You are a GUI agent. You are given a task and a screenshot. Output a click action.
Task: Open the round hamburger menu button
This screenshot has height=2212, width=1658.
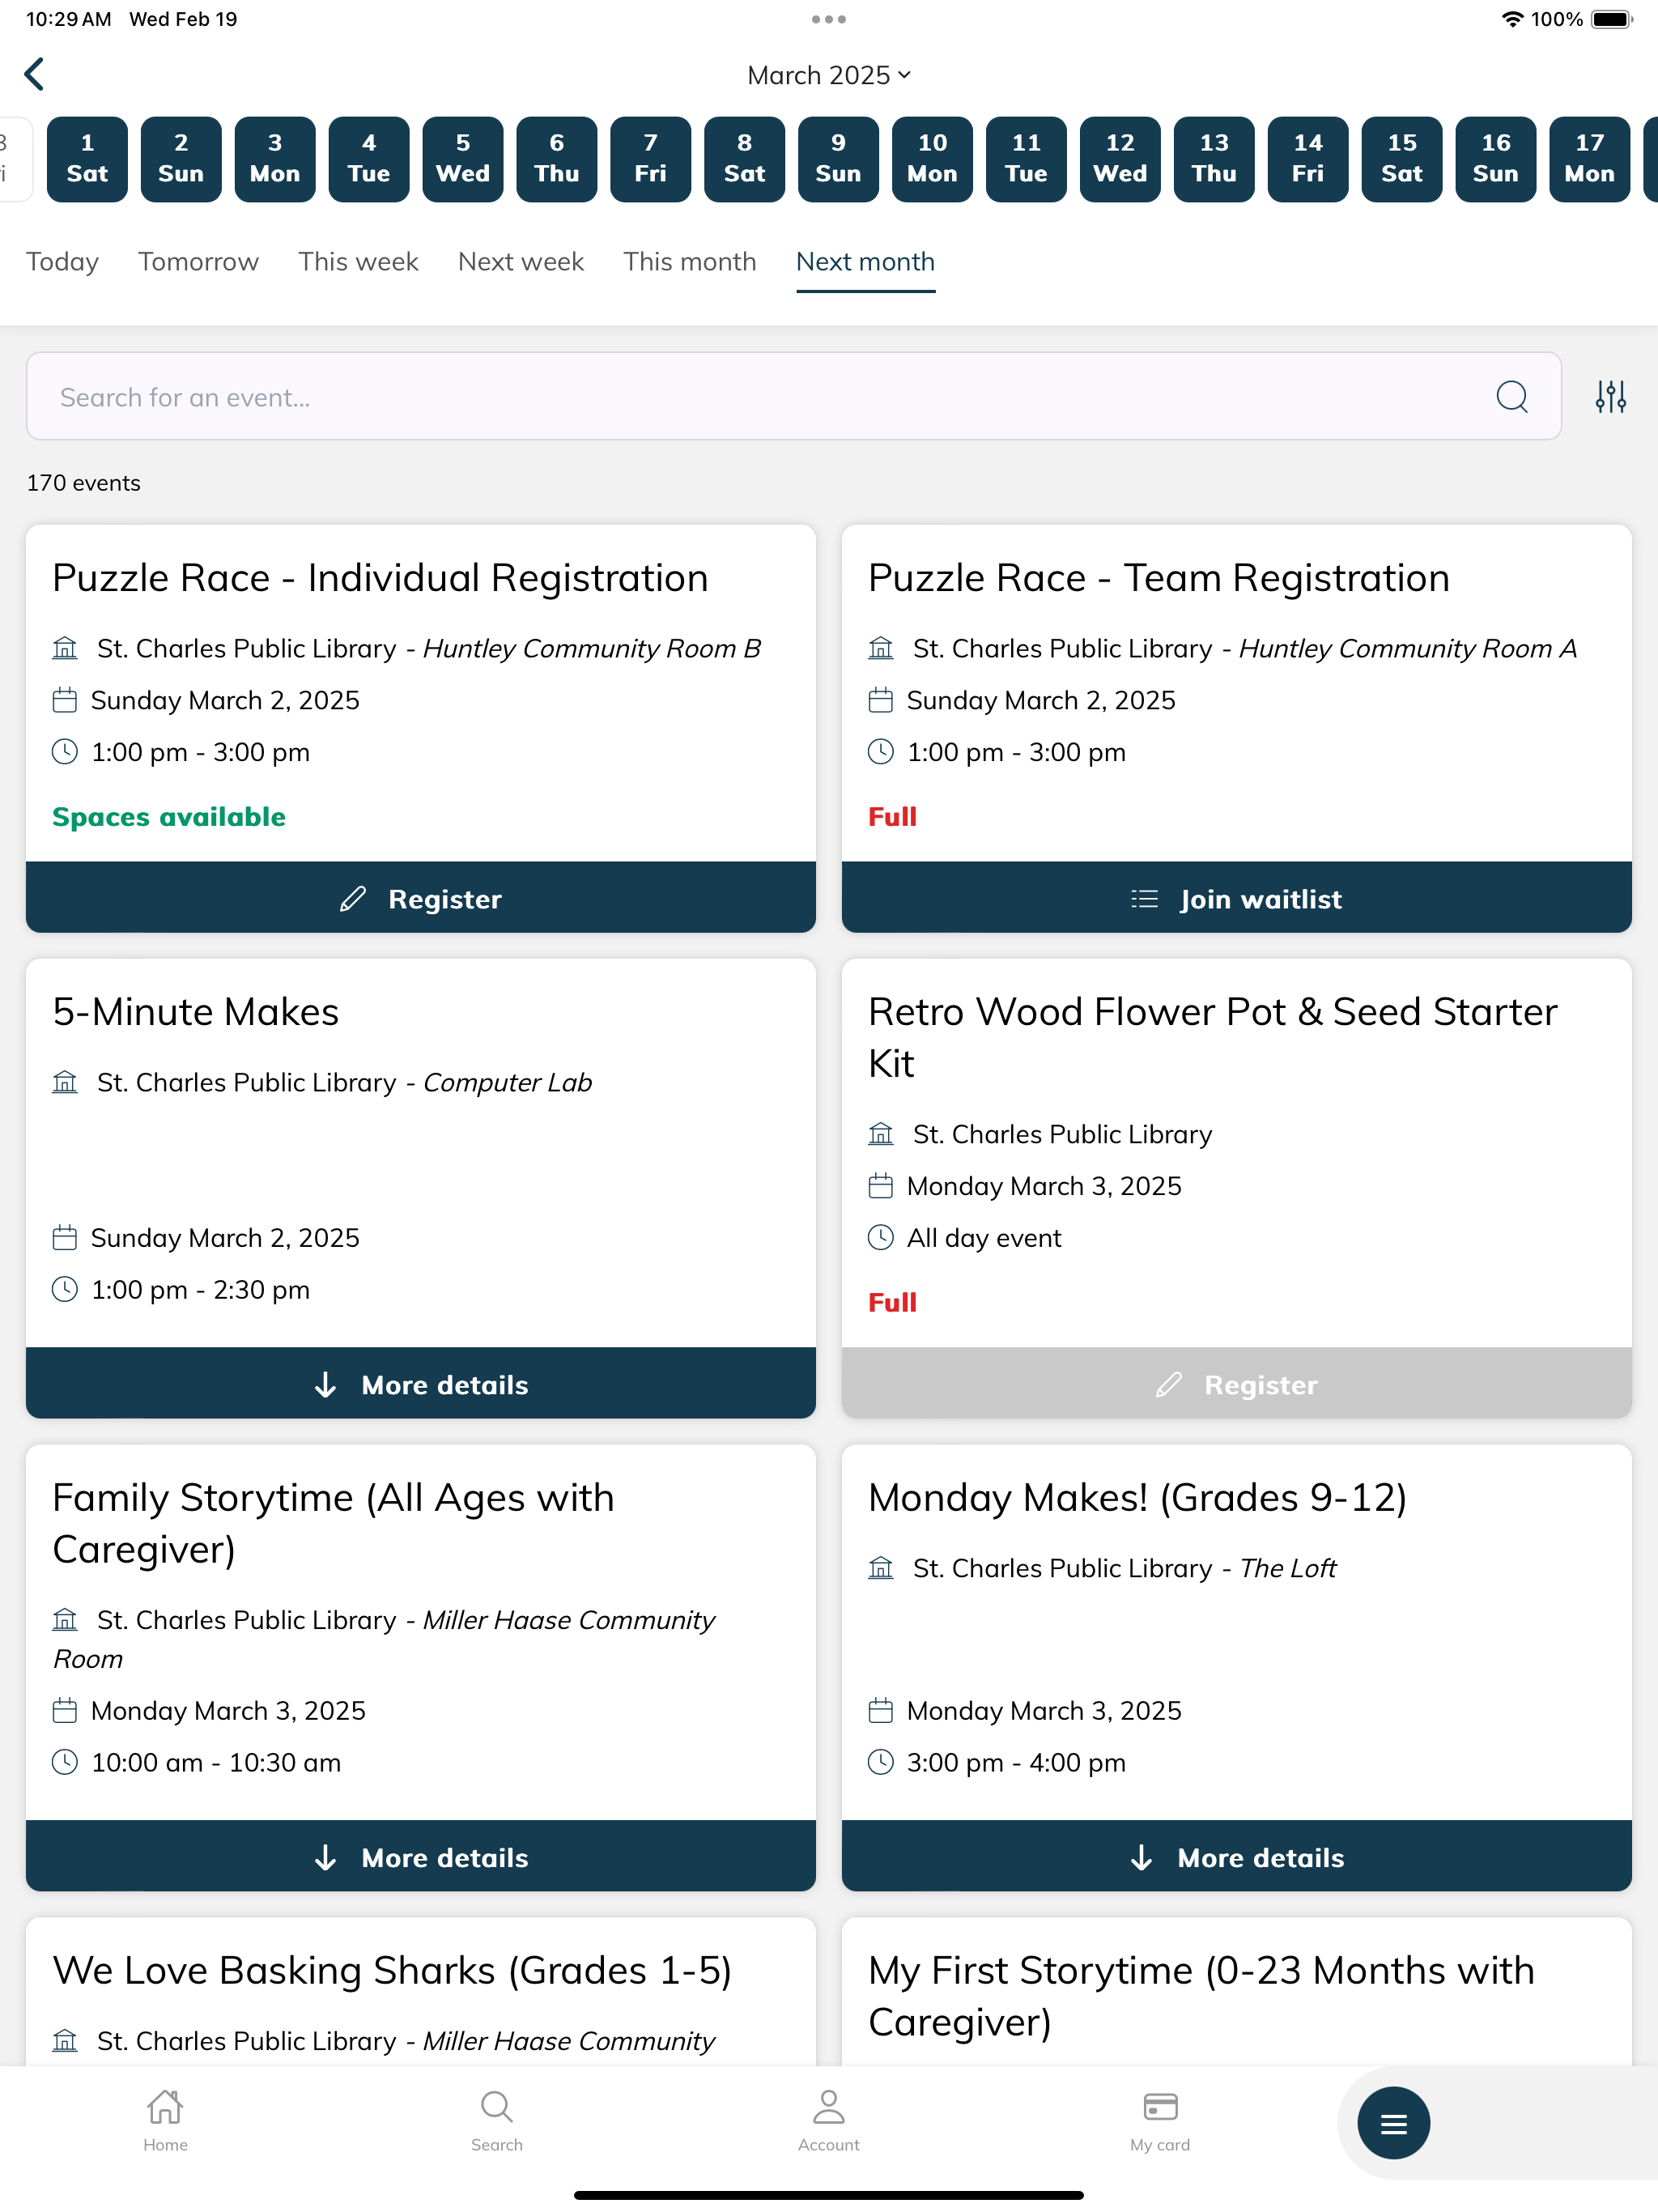point(1393,2122)
